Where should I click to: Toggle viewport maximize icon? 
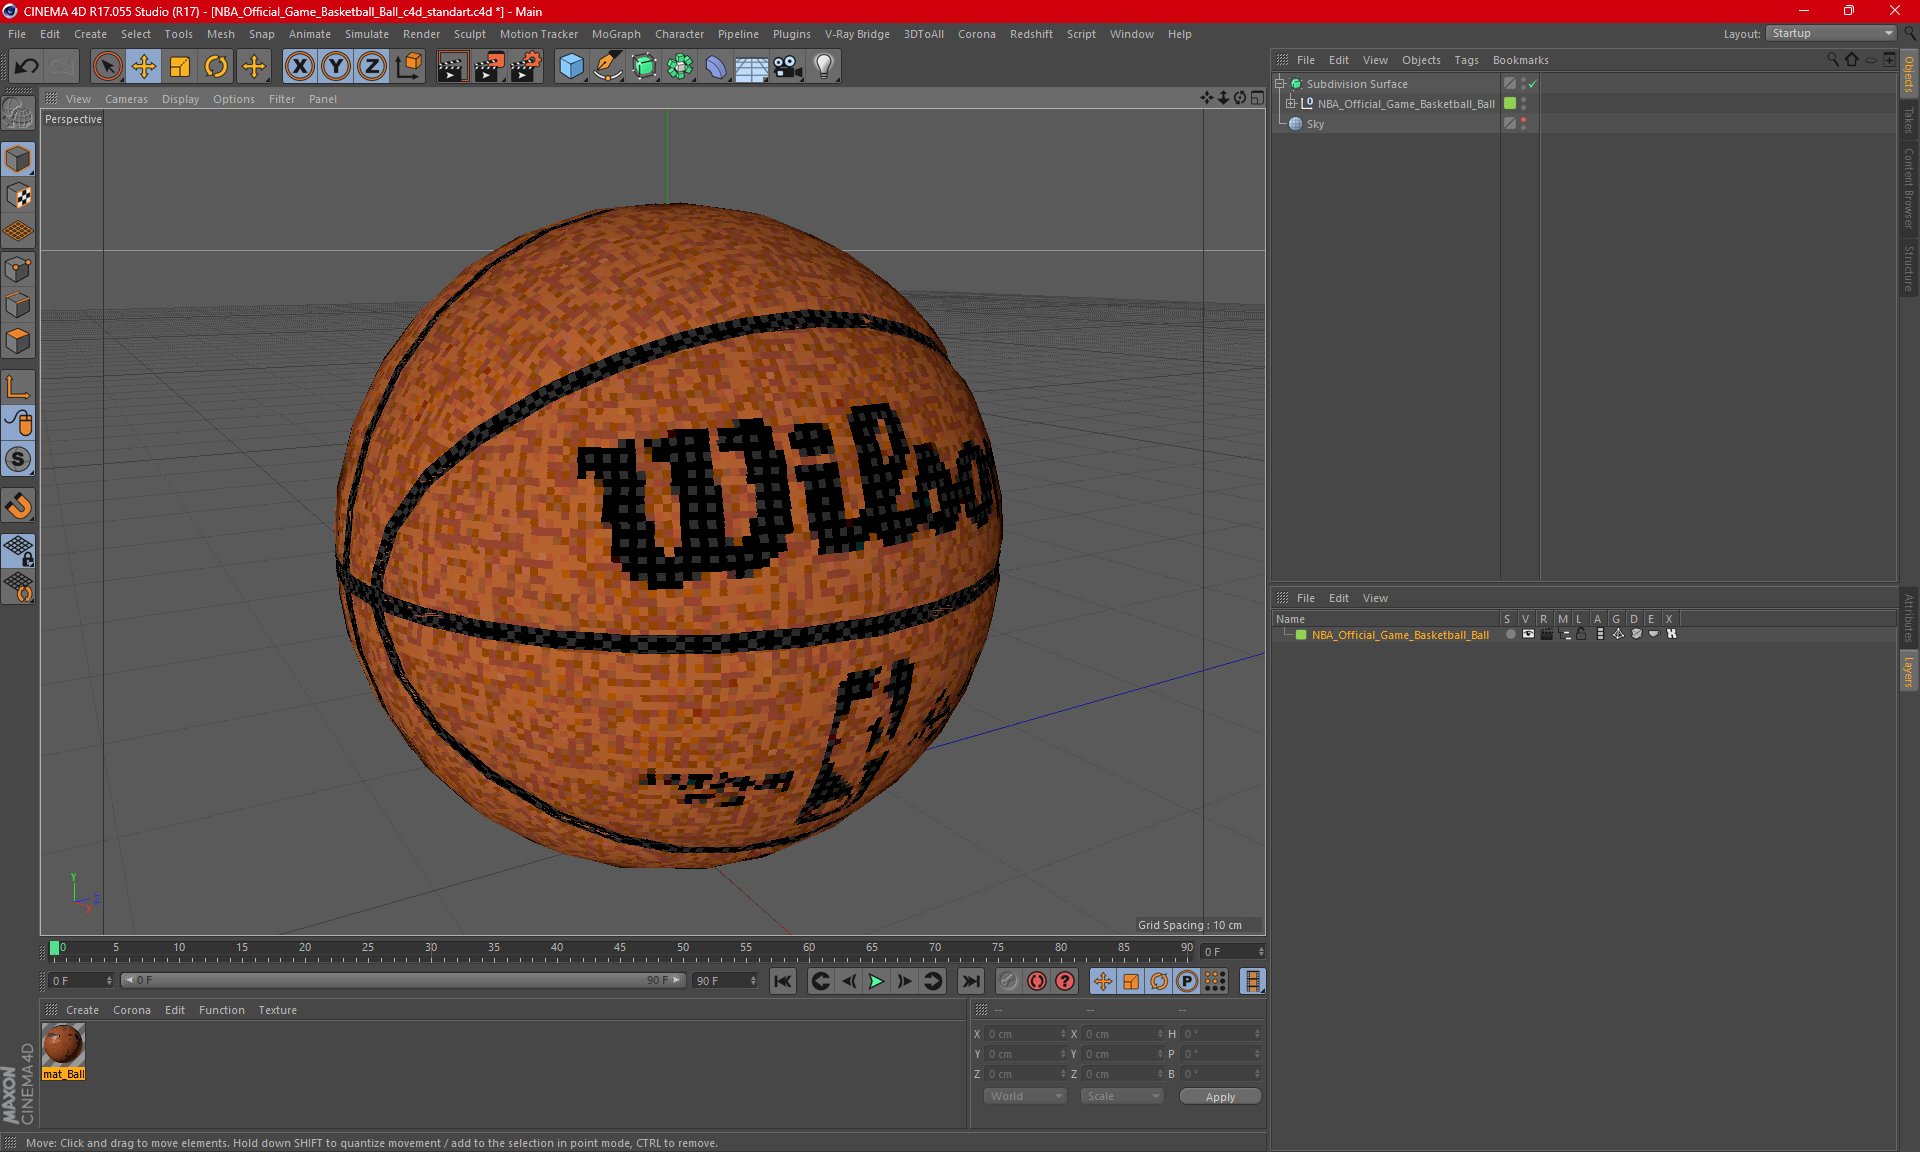pos(1257,98)
